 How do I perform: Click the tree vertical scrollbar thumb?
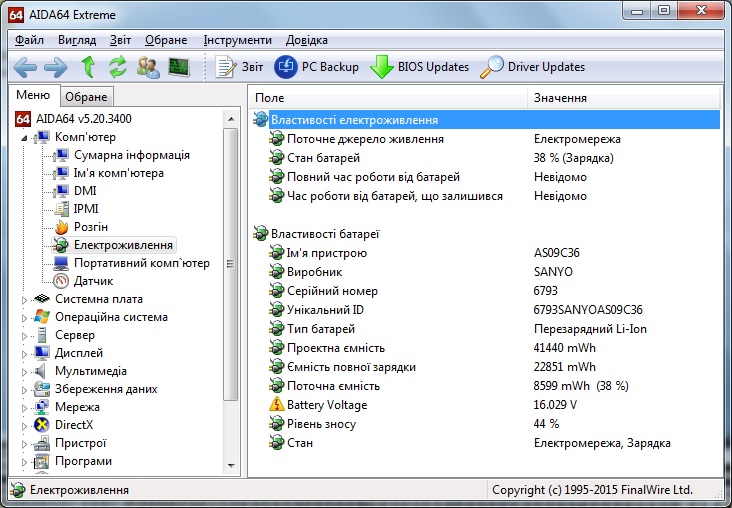(x=231, y=264)
